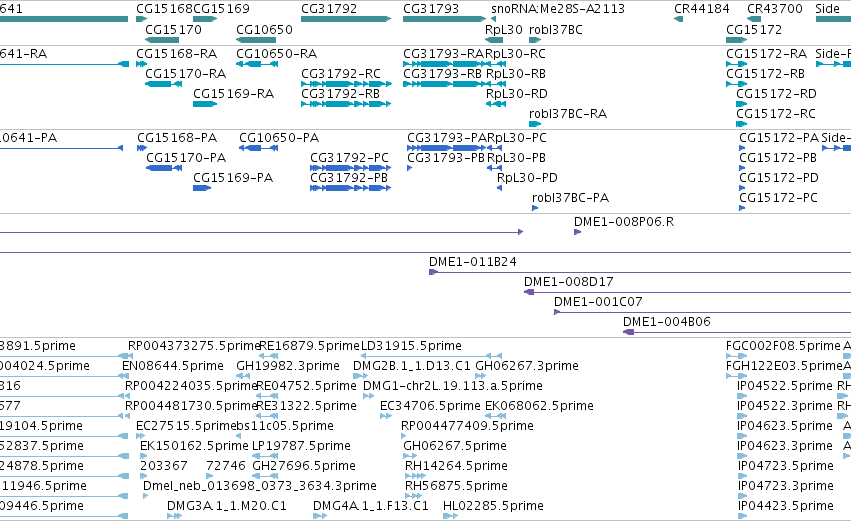Open the CG31792-PC protein label
The image size is (851, 521).
coord(350,158)
